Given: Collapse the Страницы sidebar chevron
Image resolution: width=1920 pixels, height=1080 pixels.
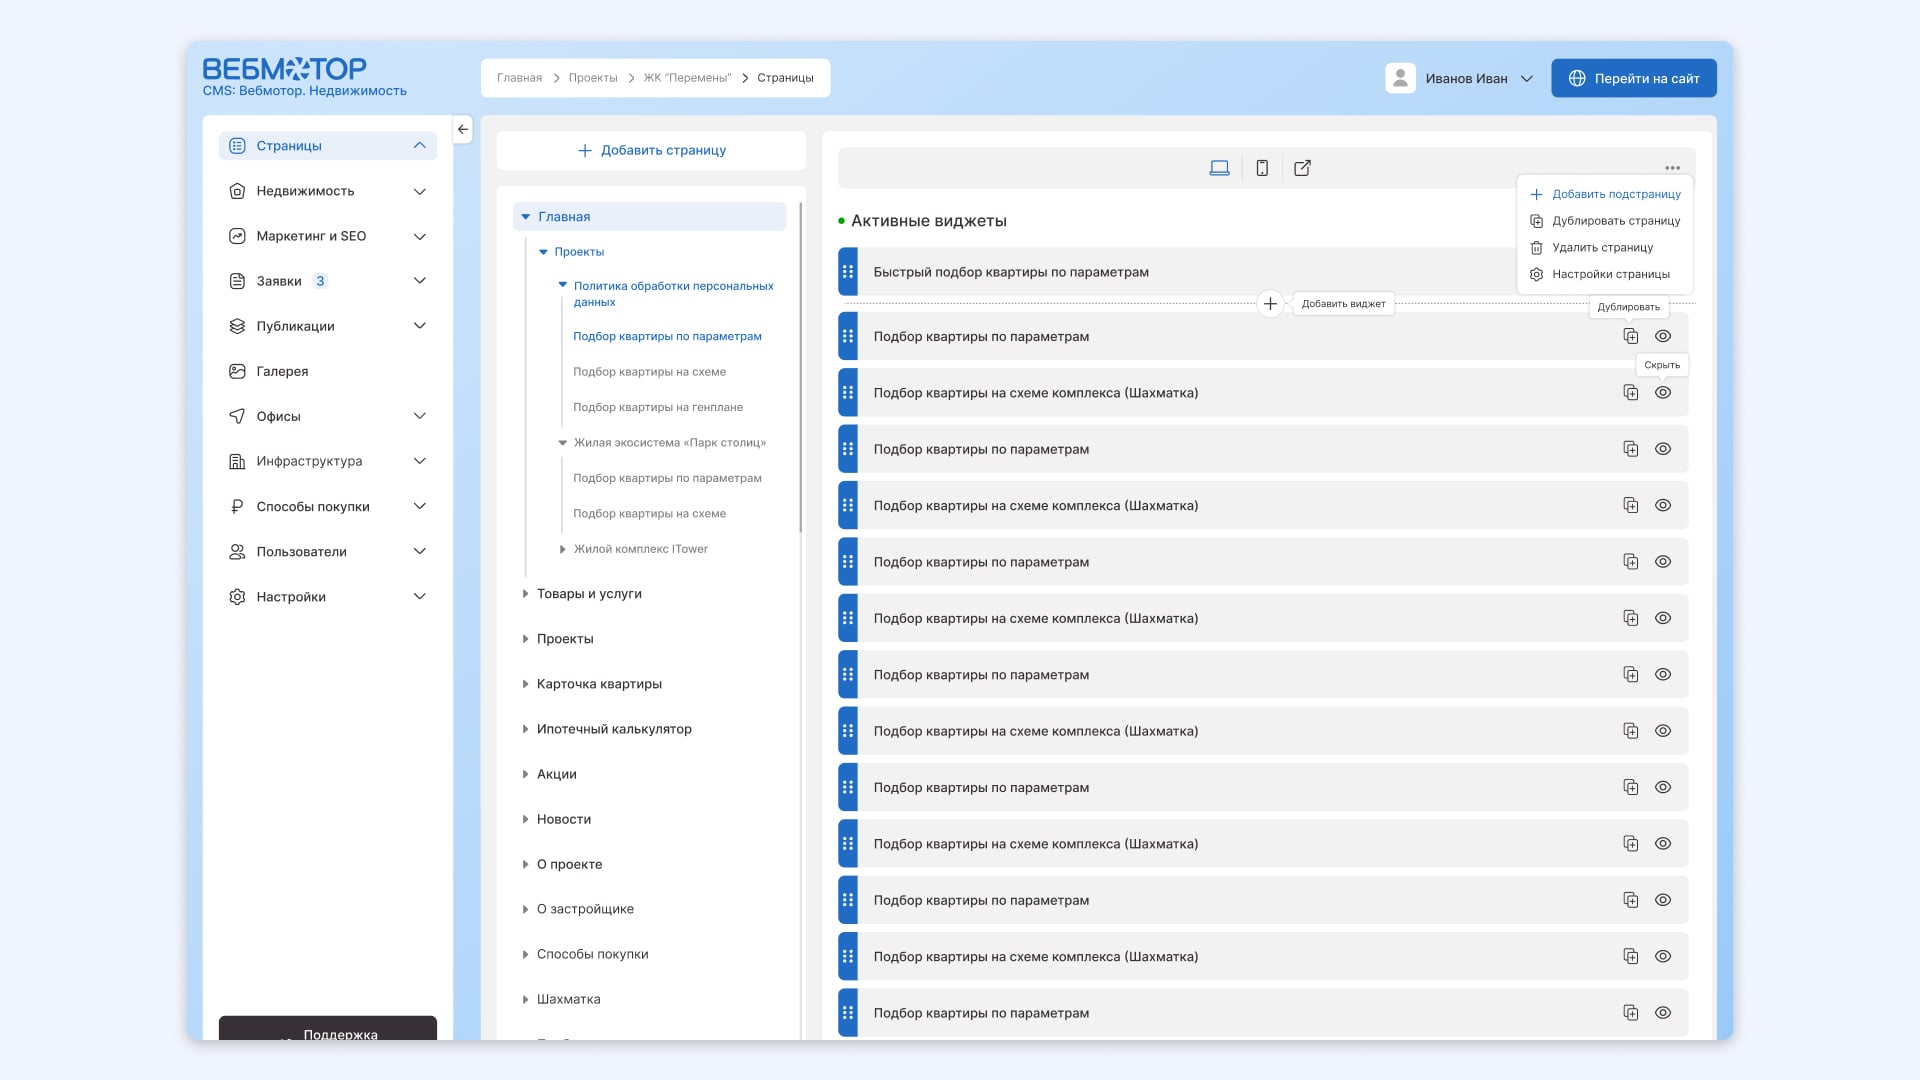Looking at the screenshot, I should pyautogui.click(x=420, y=146).
